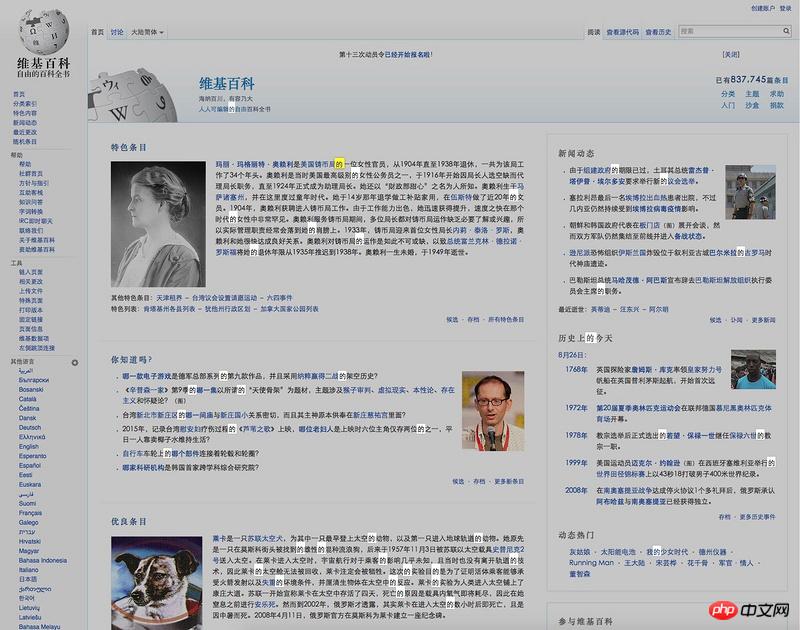
Task: Click the 创建账户 link
Action: click(x=763, y=8)
